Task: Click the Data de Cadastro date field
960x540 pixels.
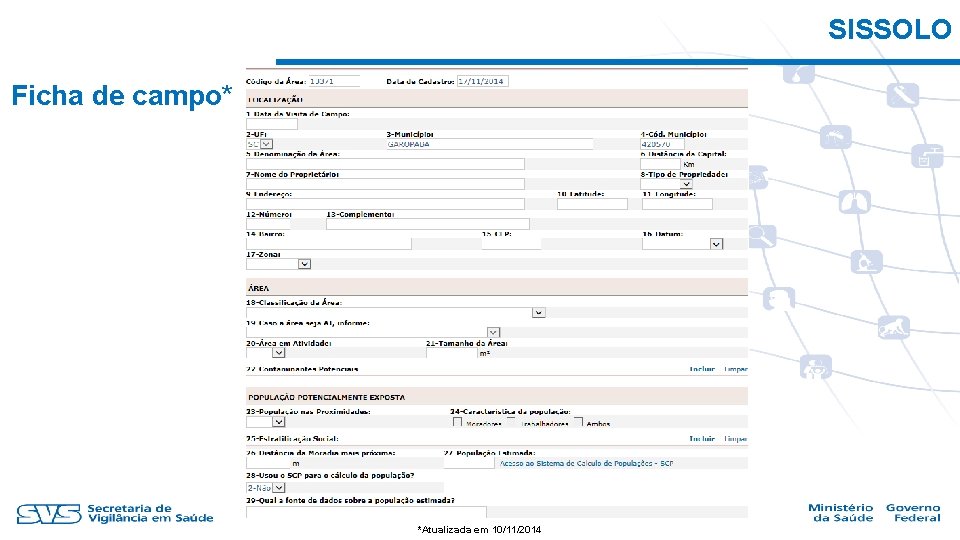Action: (482, 81)
